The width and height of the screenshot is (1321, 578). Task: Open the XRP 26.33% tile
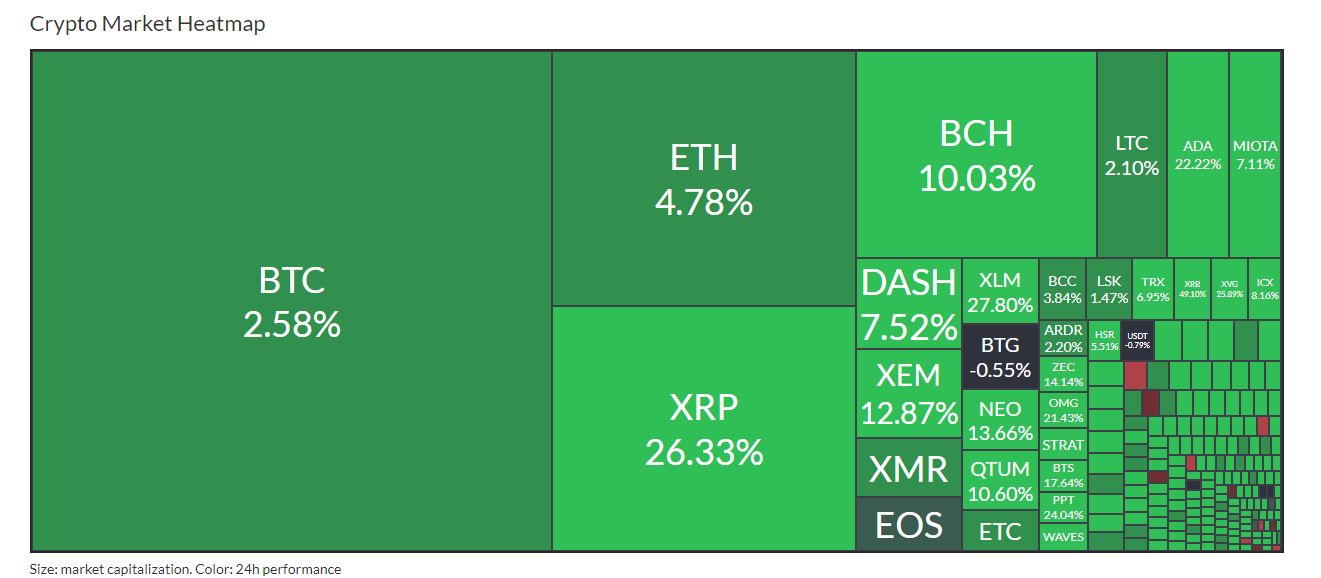pos(704,428)
